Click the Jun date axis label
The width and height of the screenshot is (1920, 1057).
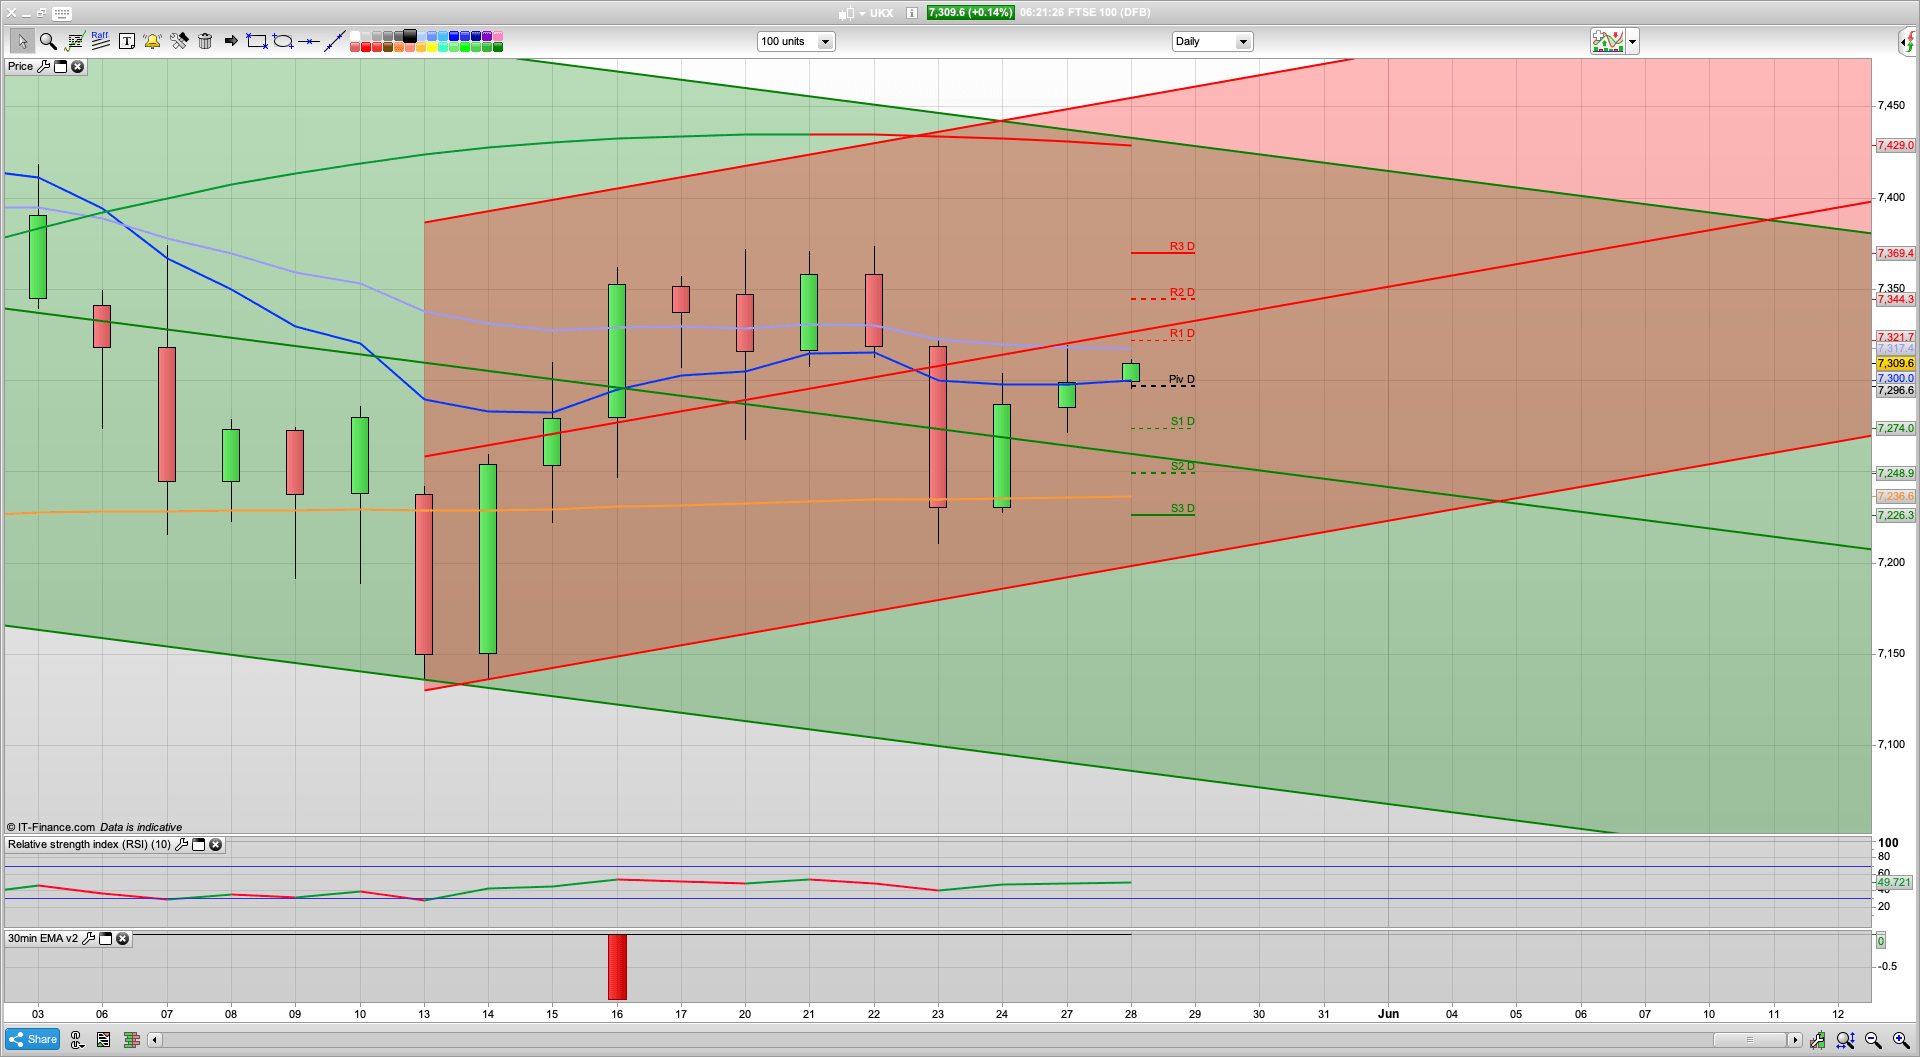[1388, 1013]
